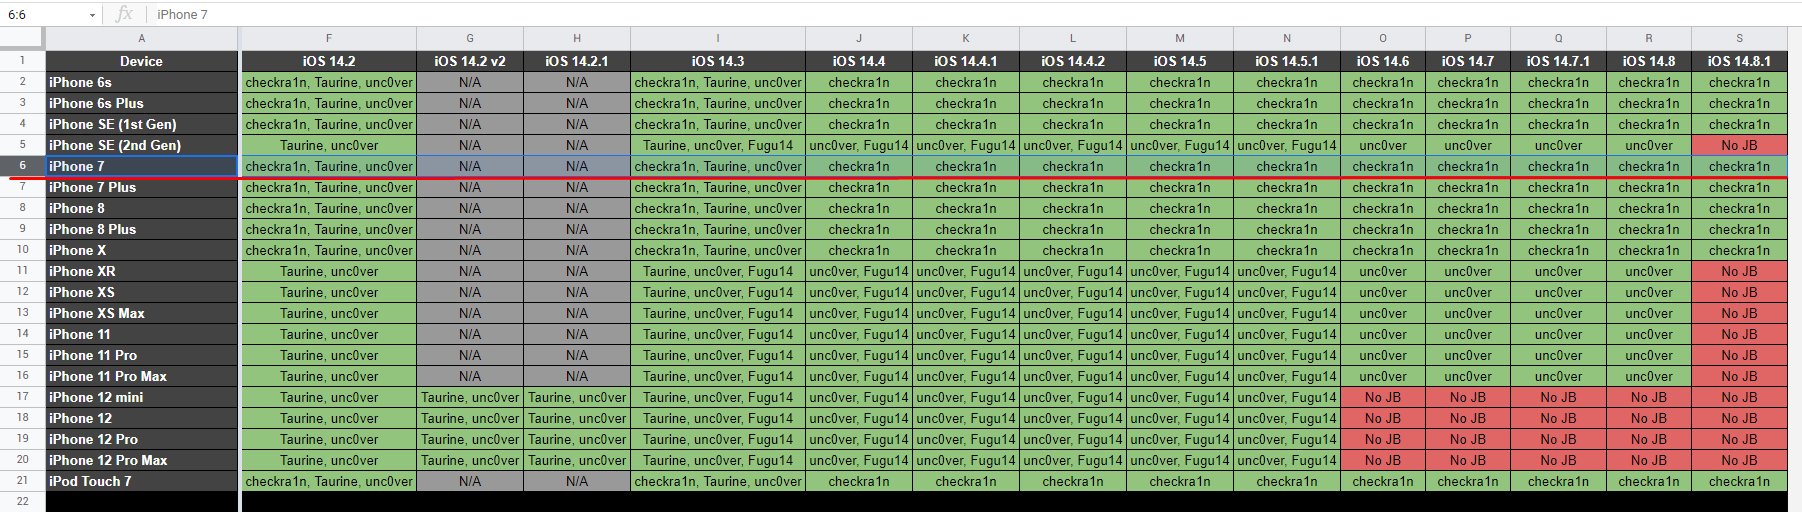Select row 21 header
Screen dimensions: 1802x512
coord(22,481)
